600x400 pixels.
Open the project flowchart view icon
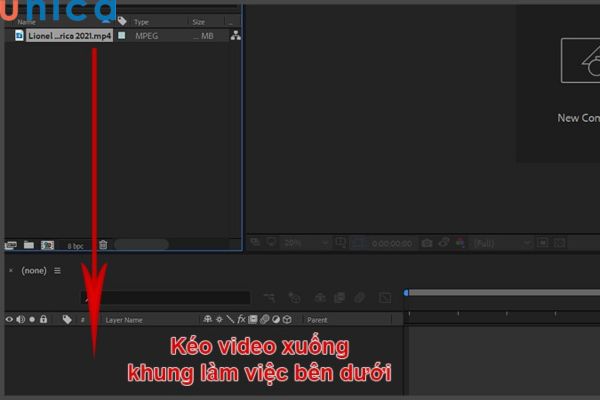click(x=236, y=36)
